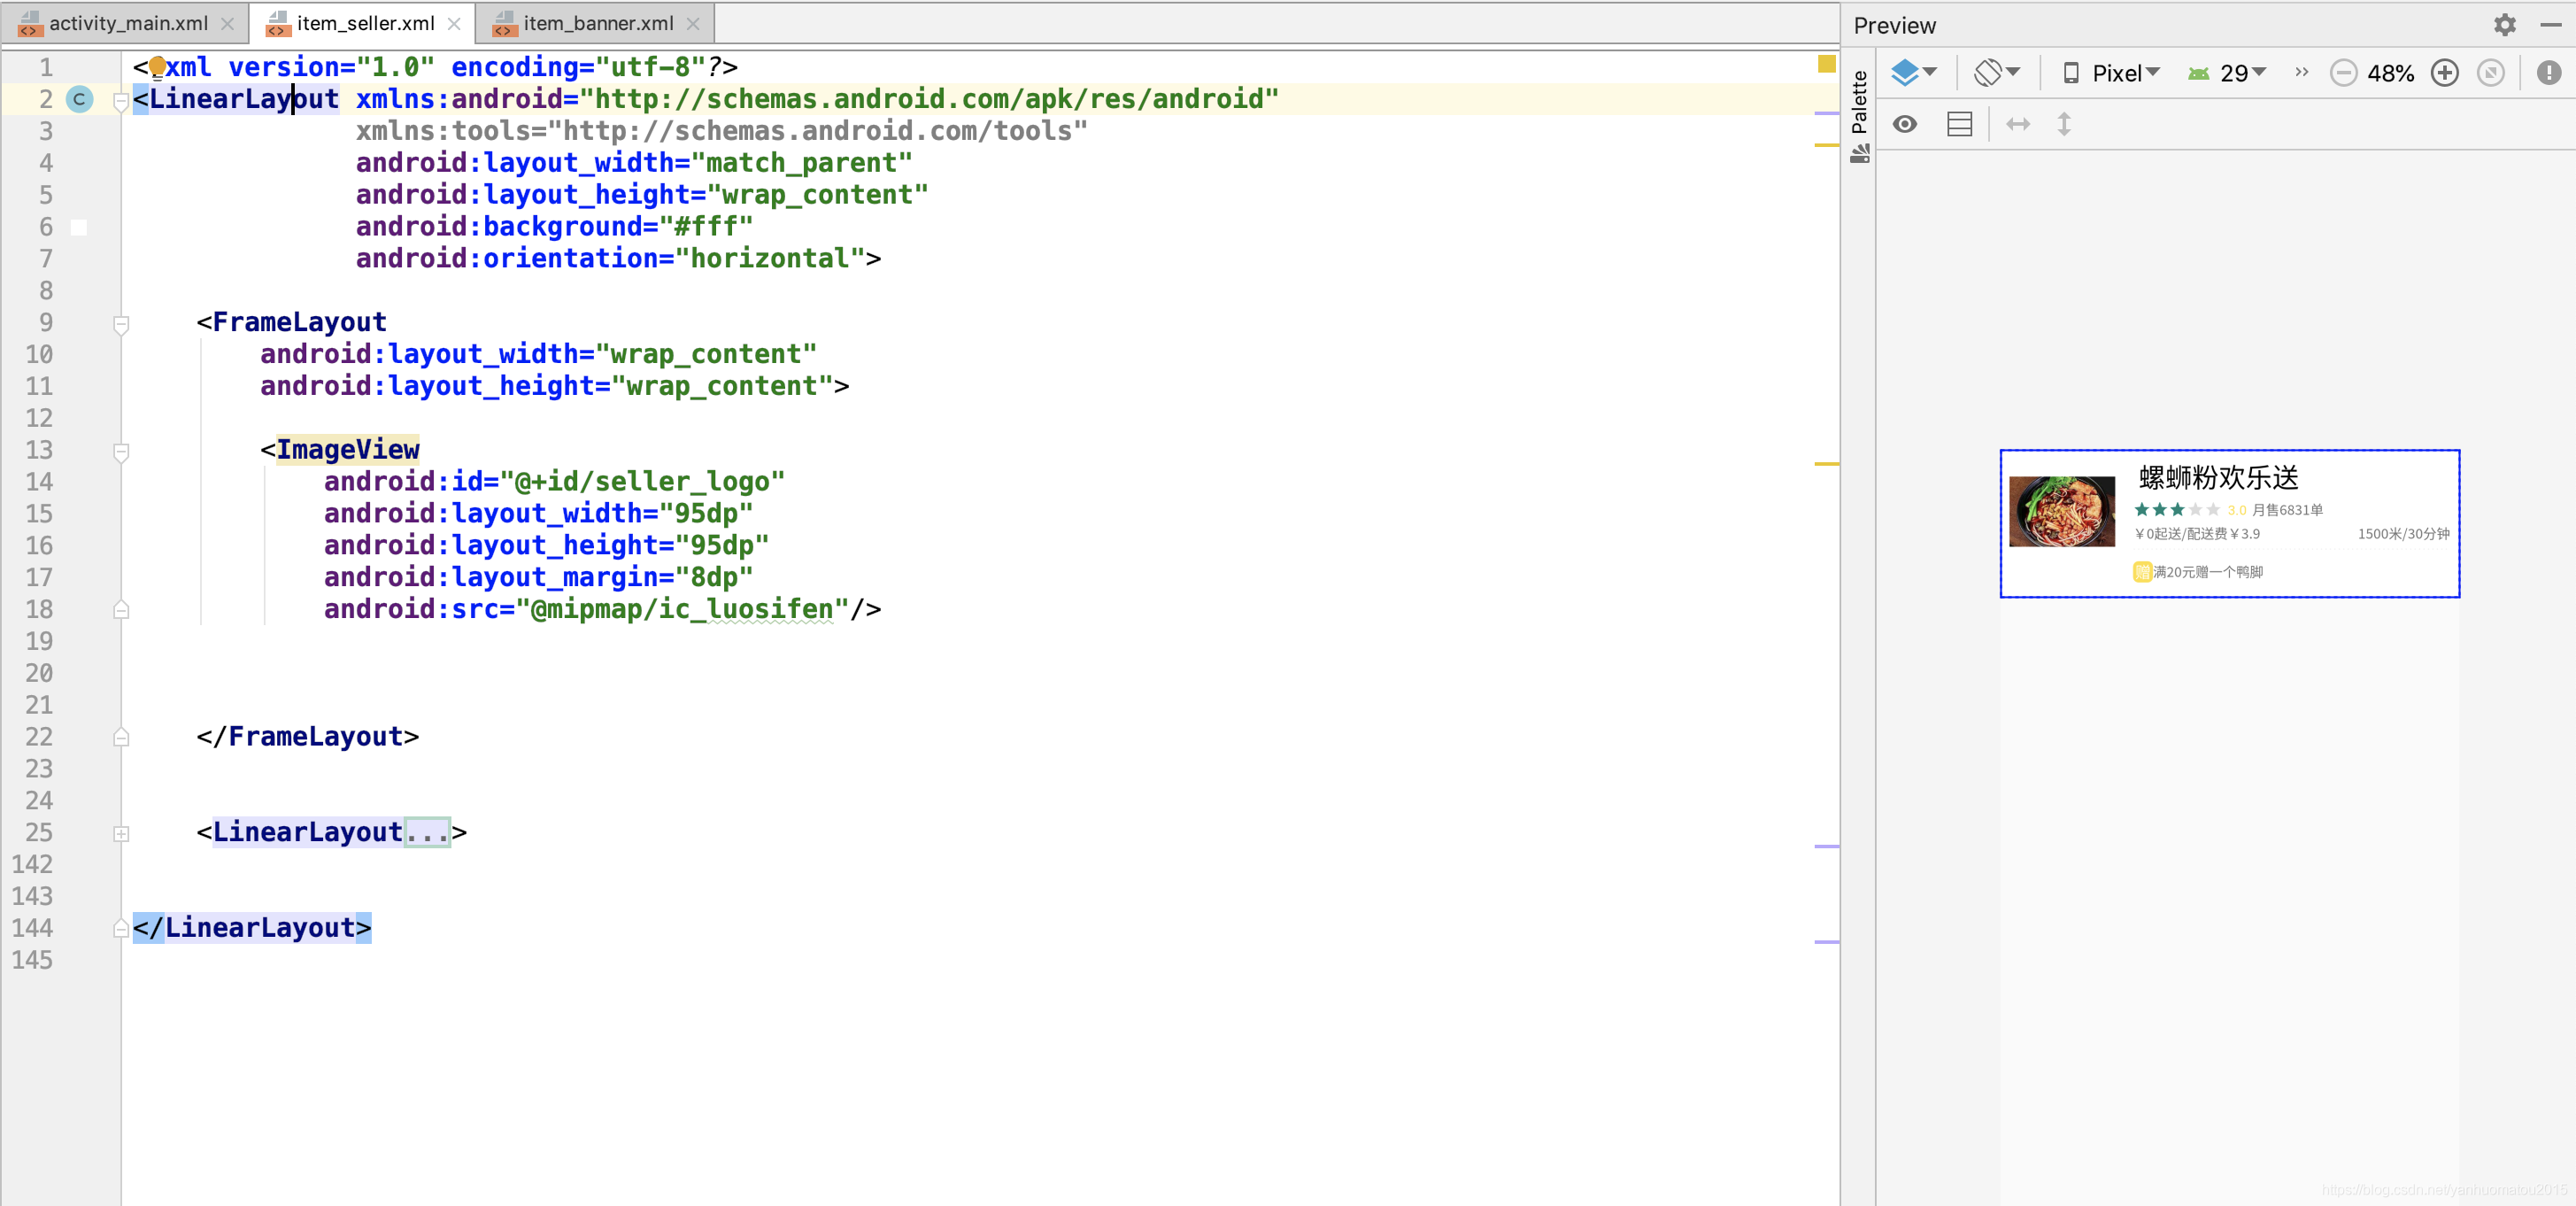Toggle view options eye icon
The image size is (2576, 1206).
(x=1905, y=124)
